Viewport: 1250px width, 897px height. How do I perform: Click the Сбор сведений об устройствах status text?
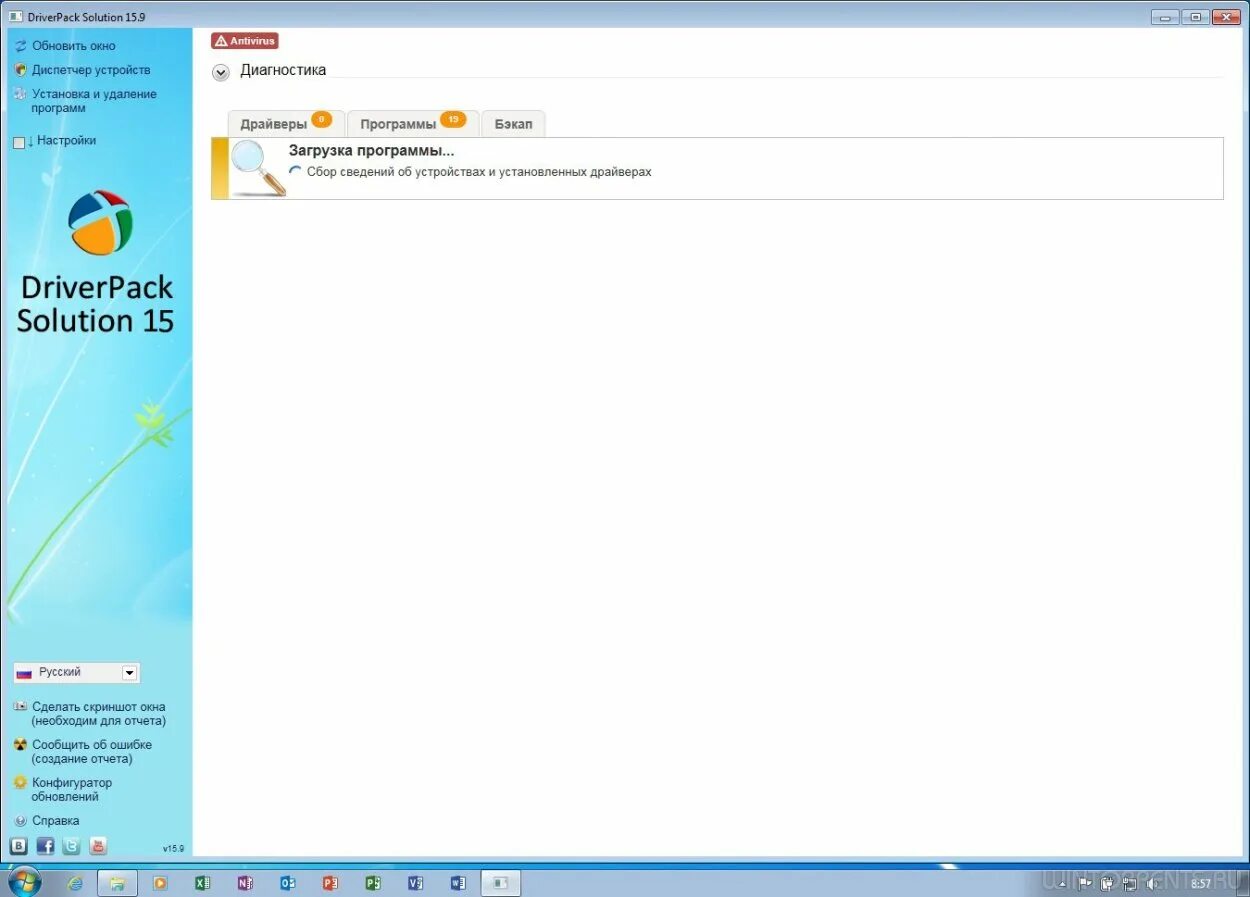tap(479, 172)
